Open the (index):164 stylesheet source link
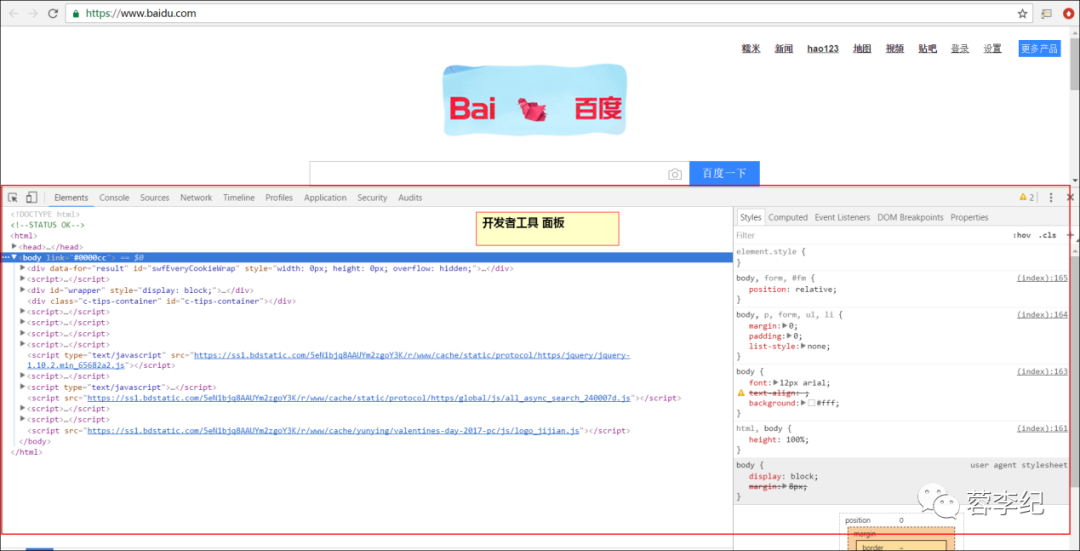 click(x=1042, y=314)
